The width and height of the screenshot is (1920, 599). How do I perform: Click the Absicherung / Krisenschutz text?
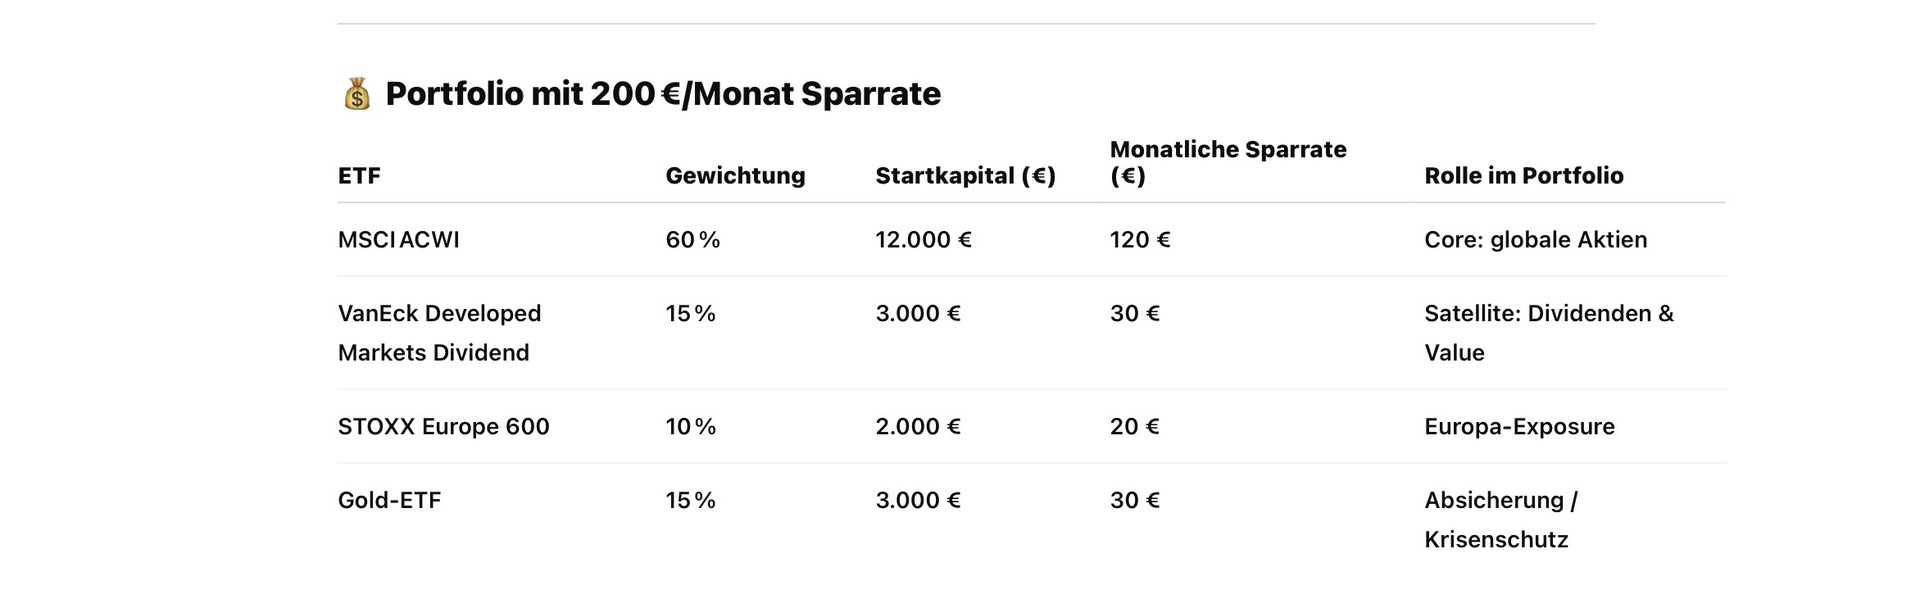1501,520
